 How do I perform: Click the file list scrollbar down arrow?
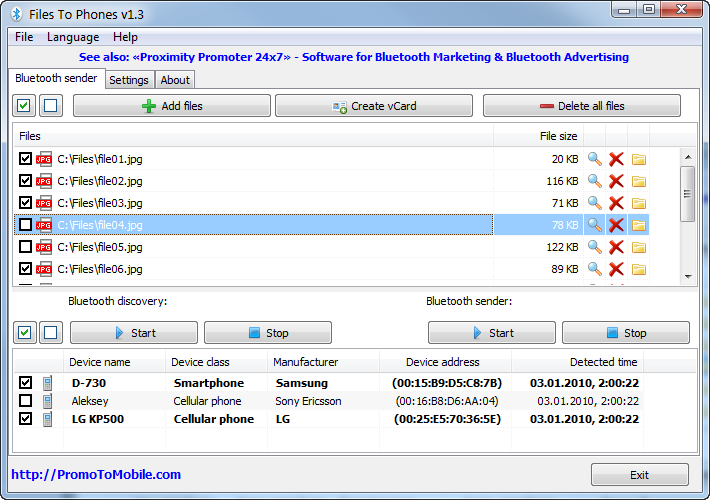[x=688, y=276]
